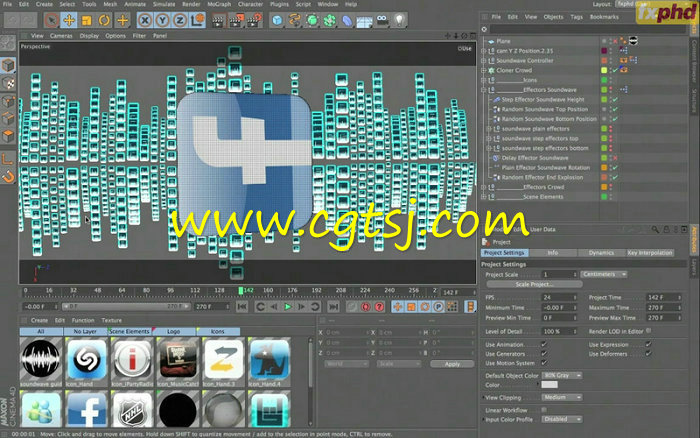Collapse the Effectors Soundwave group
This screenshot has height=438, width=700.
click(483, 90)
